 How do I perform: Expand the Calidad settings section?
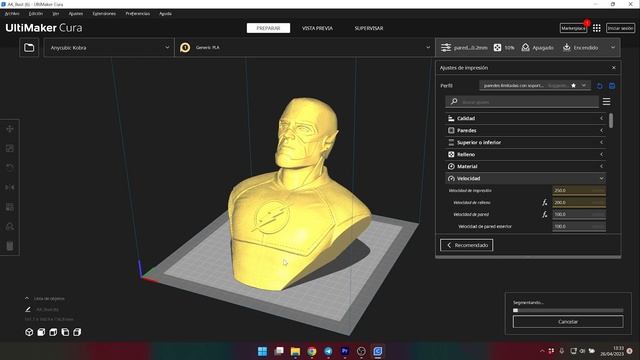pyautogui.click(x=525, y=118)
